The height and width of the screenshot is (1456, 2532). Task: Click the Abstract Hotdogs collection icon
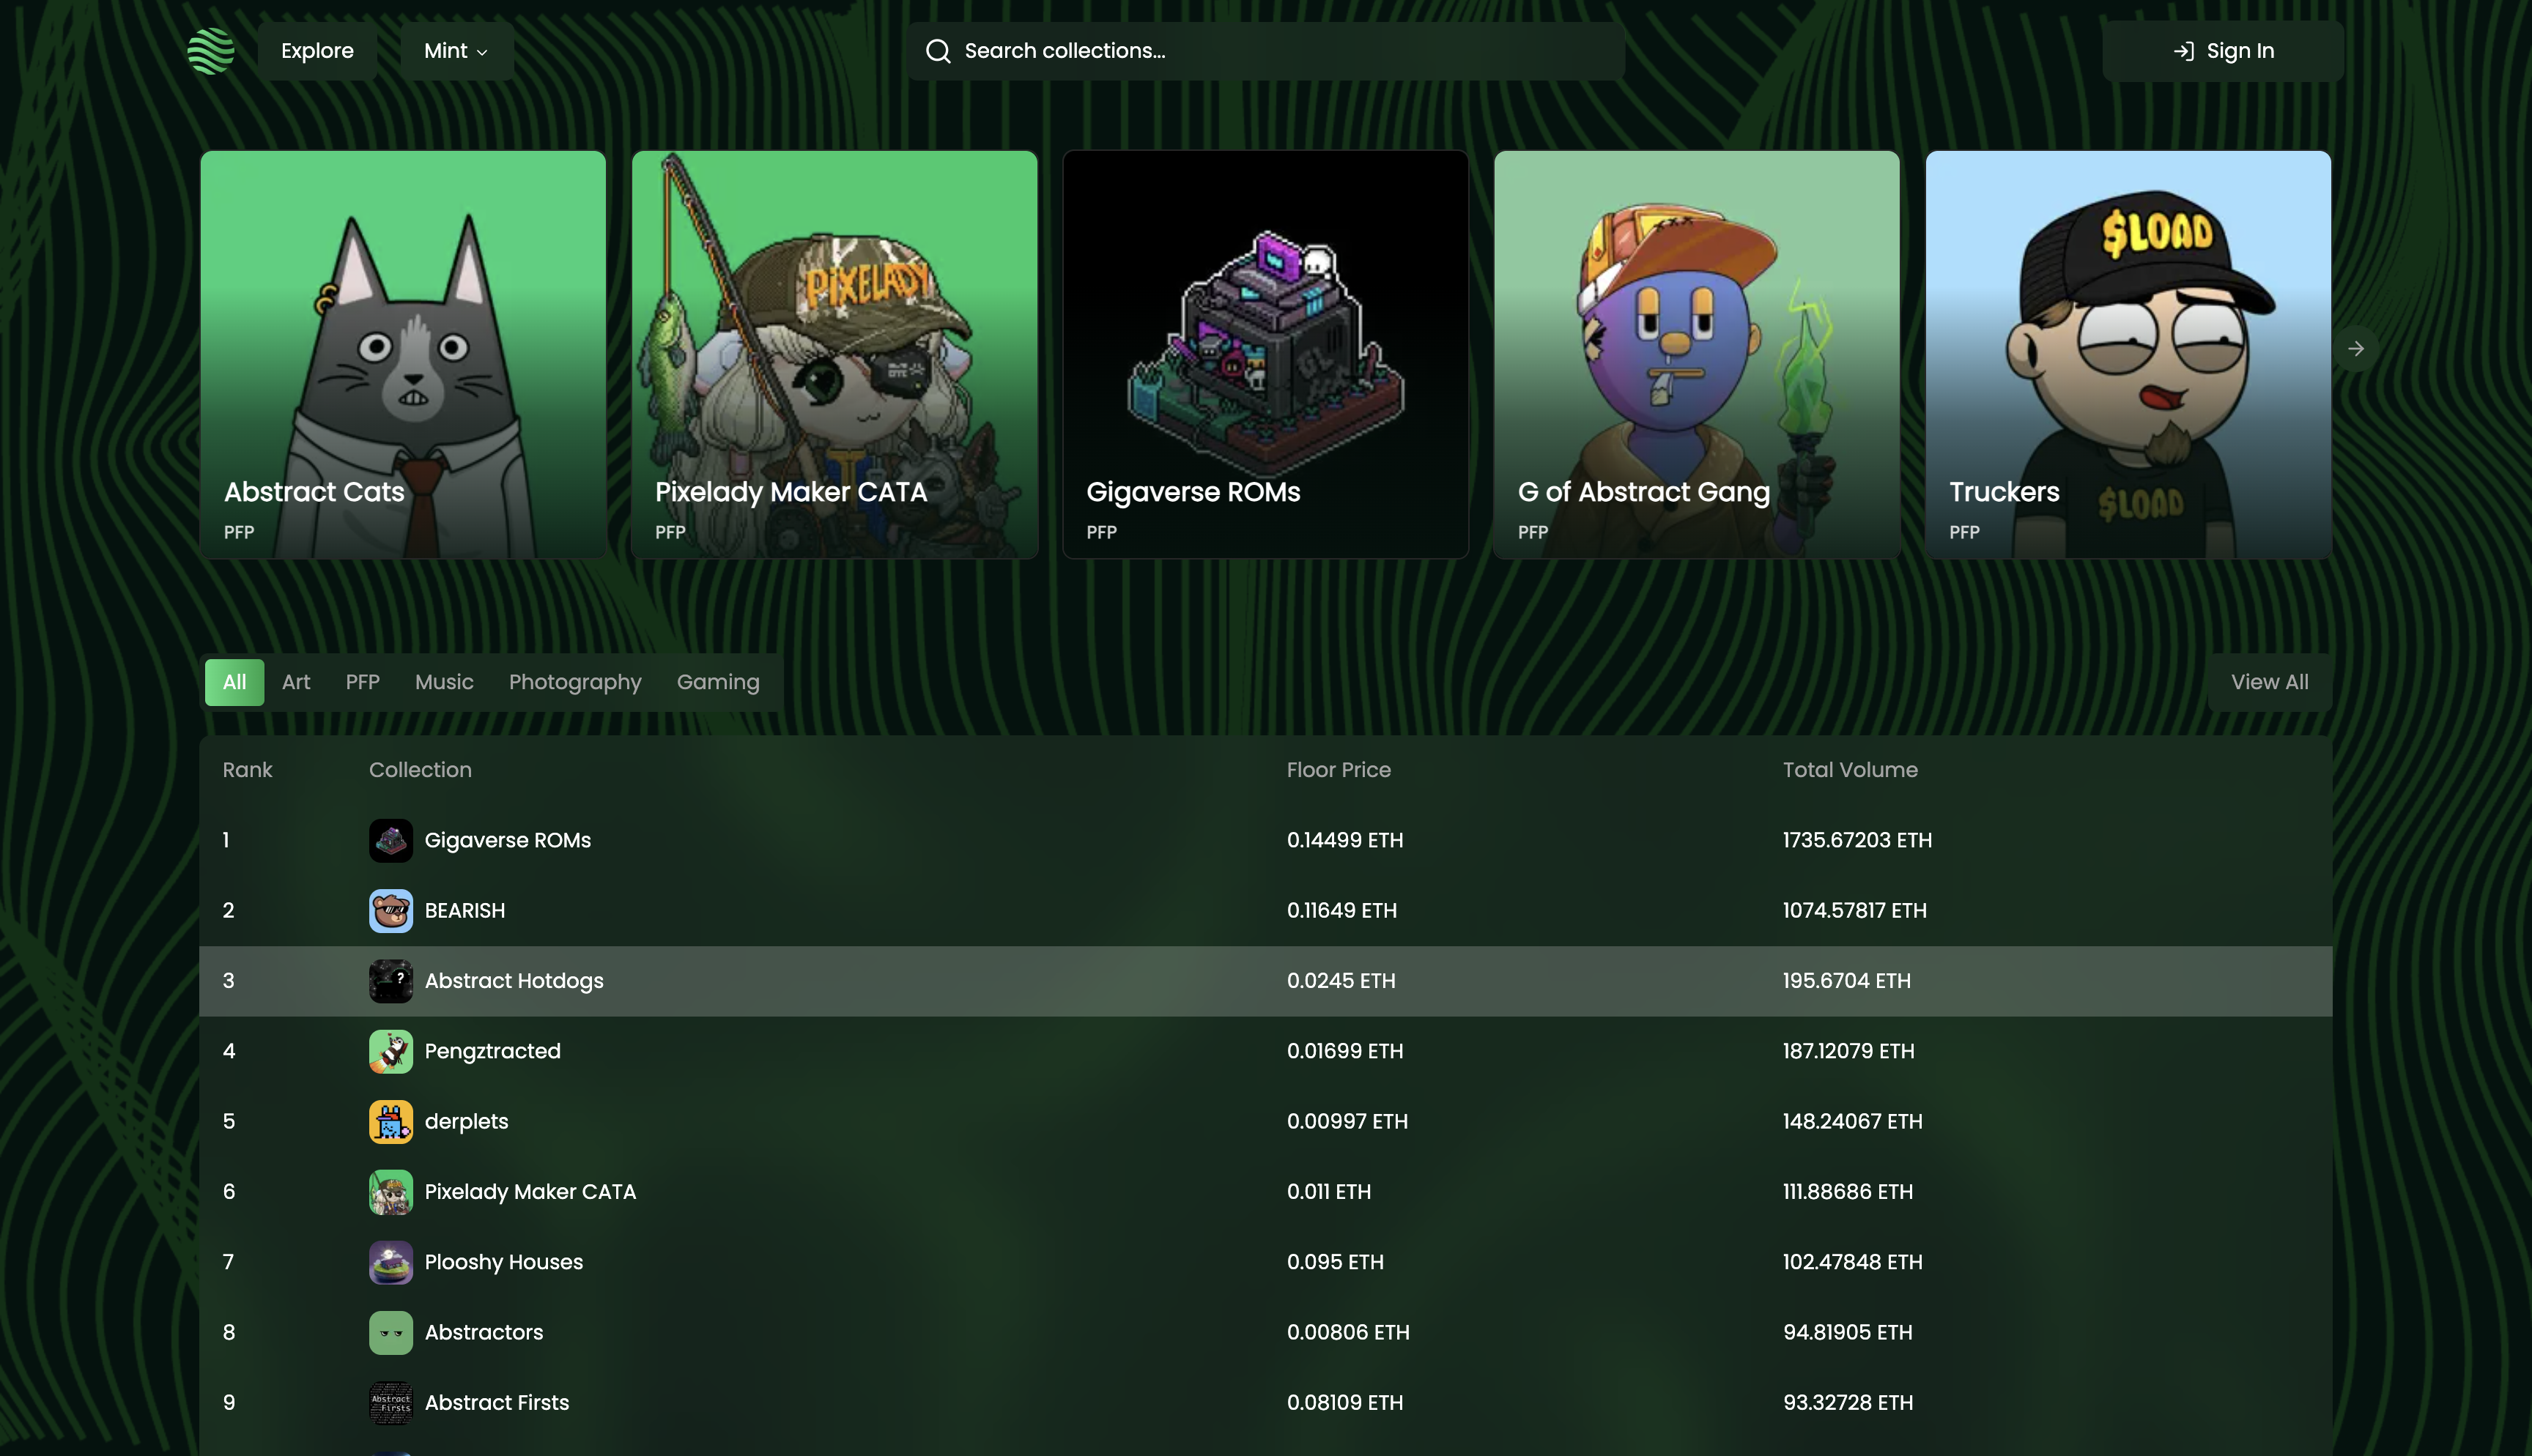pos(390,981)
